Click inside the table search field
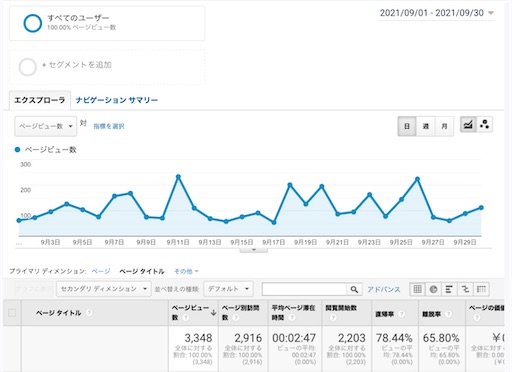Image resolution: width=512 pixels, height=372 pixels. tap(304, 289)
